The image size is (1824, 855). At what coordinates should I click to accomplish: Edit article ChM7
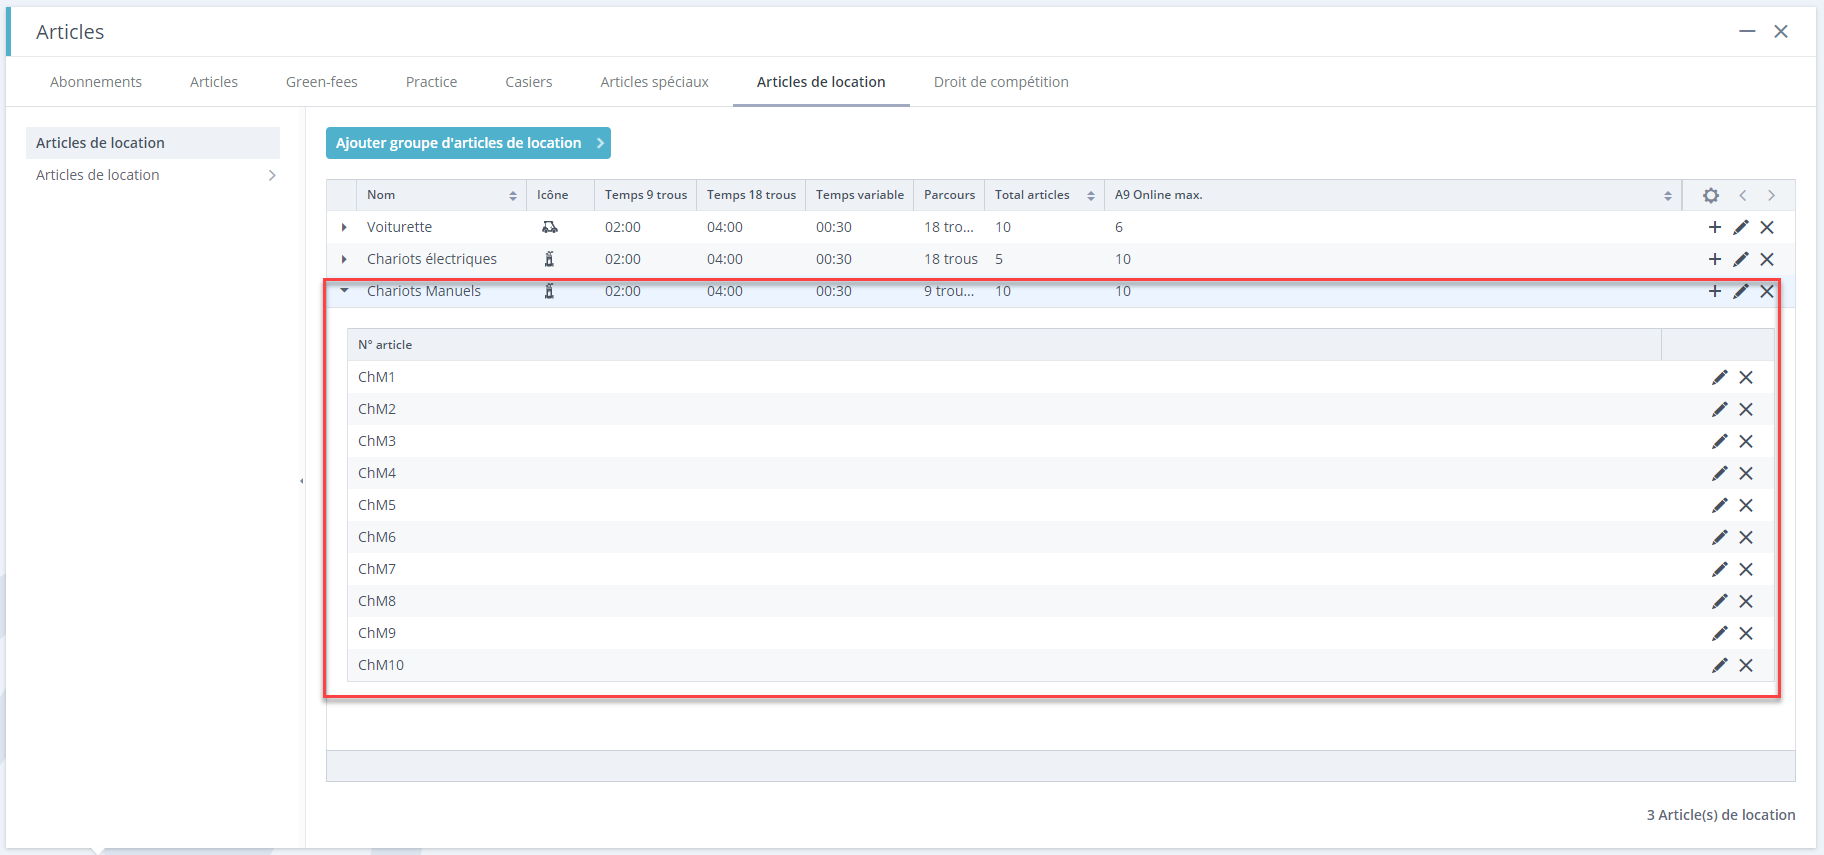coord(1720,569)
